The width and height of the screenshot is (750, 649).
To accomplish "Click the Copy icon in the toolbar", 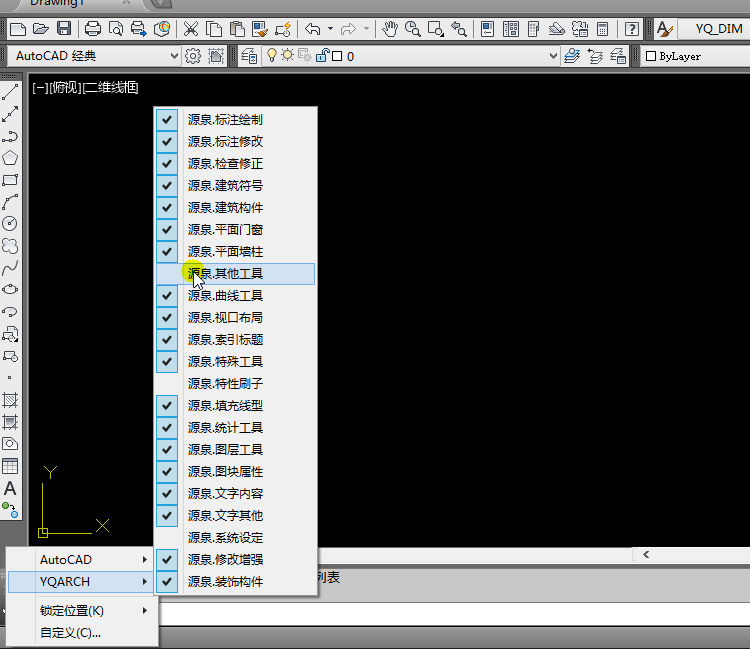I will (214, 29).
